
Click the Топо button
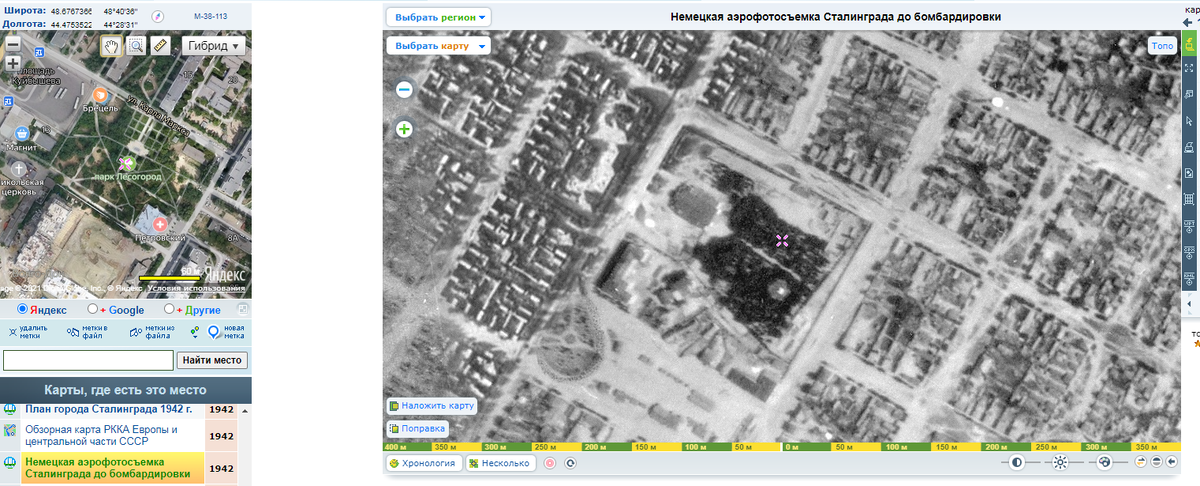tap(1162, 46)
